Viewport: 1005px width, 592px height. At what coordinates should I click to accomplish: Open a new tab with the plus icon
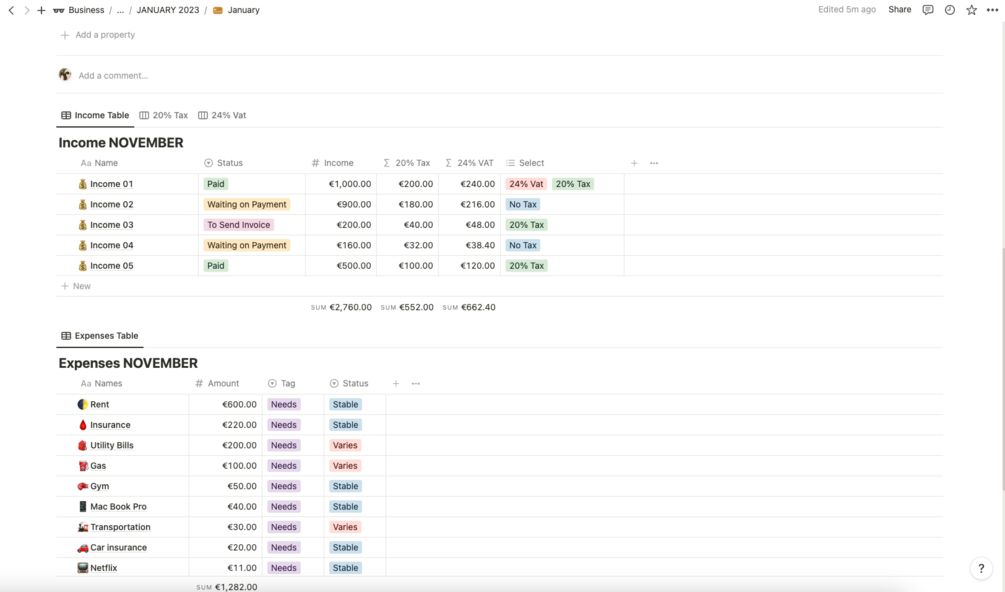(x=41, y=10)
